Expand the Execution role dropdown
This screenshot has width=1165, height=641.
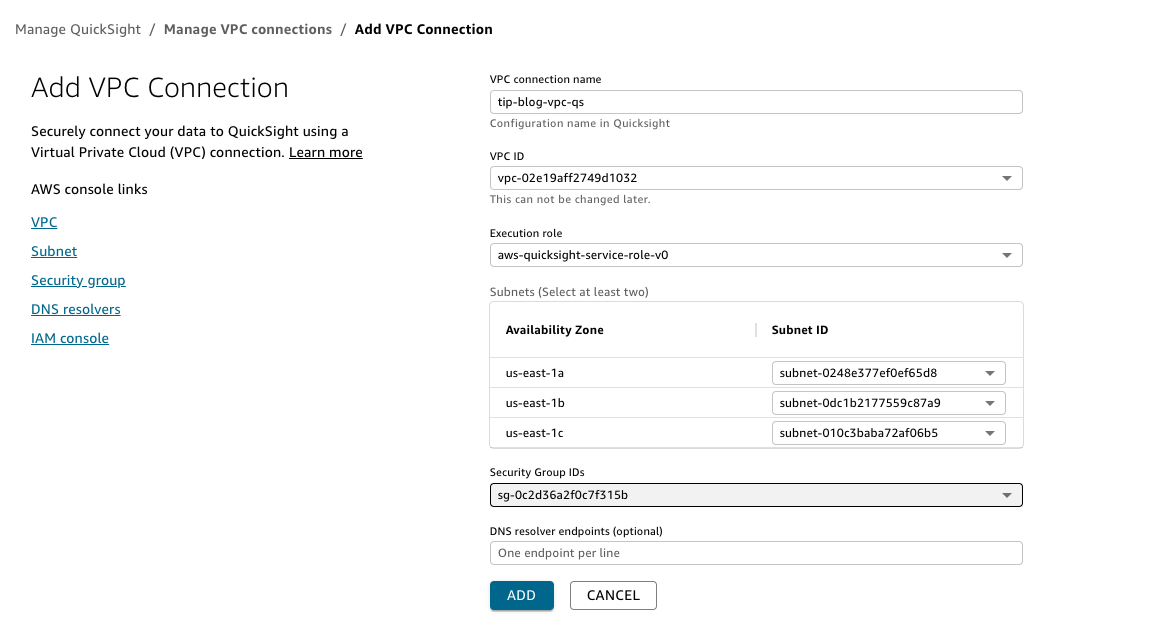[x=756, y=256]
